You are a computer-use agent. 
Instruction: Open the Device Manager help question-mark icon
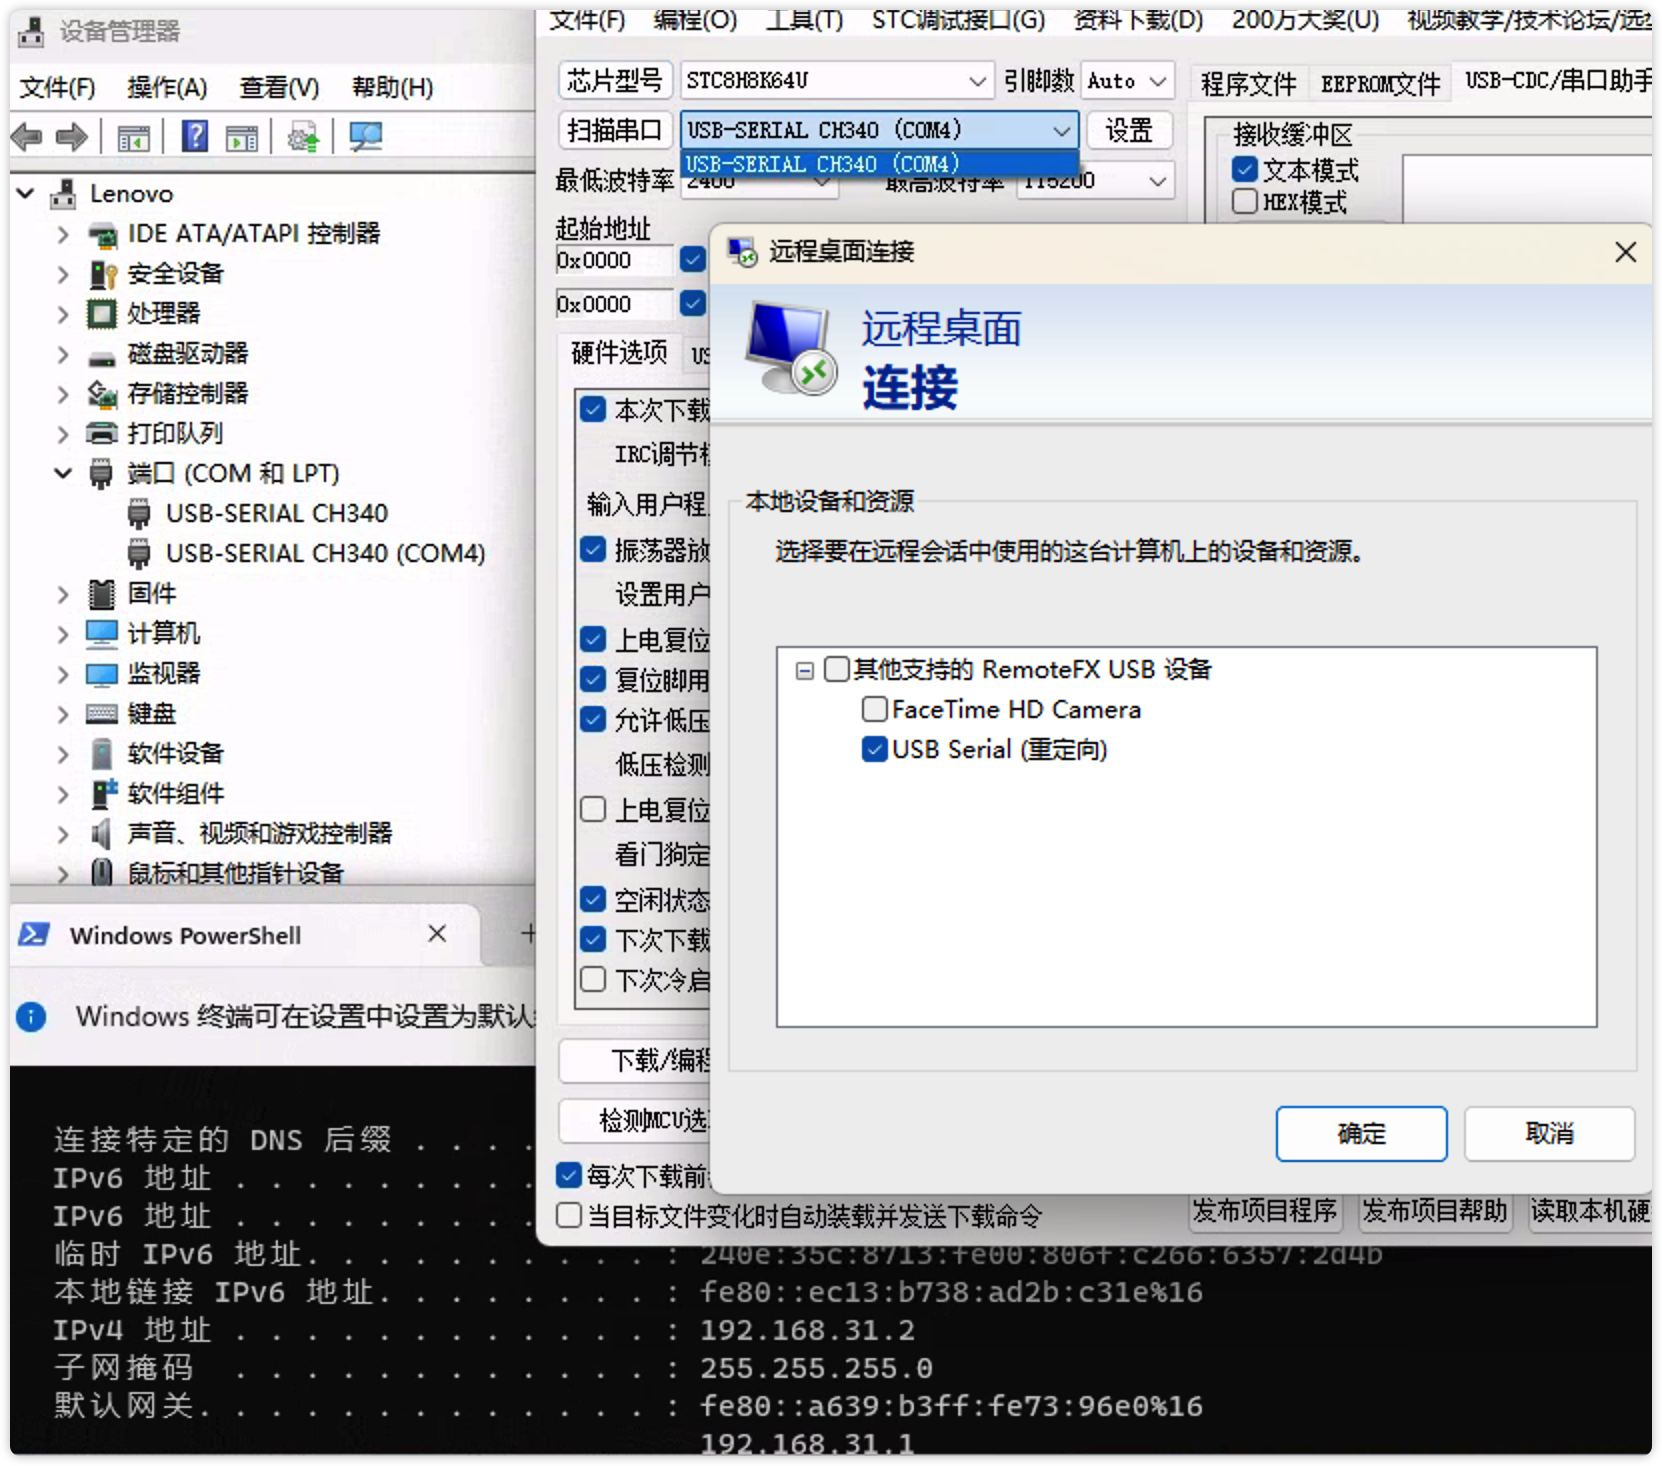coord(195,136)
